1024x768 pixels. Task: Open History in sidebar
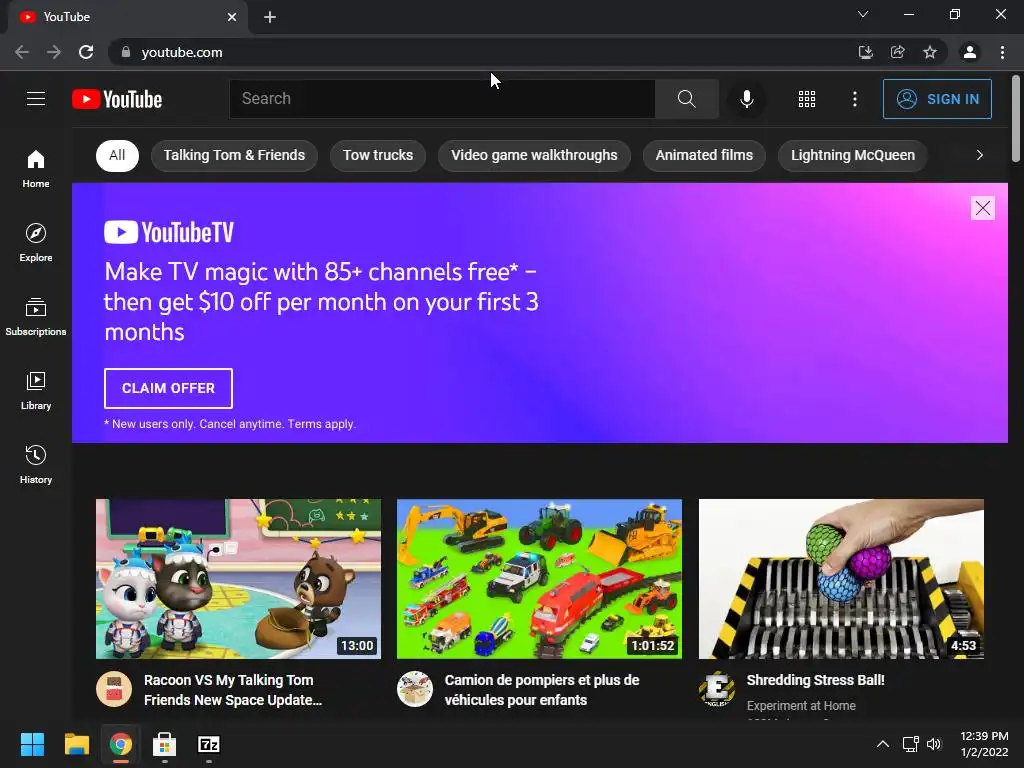[36, 464]
